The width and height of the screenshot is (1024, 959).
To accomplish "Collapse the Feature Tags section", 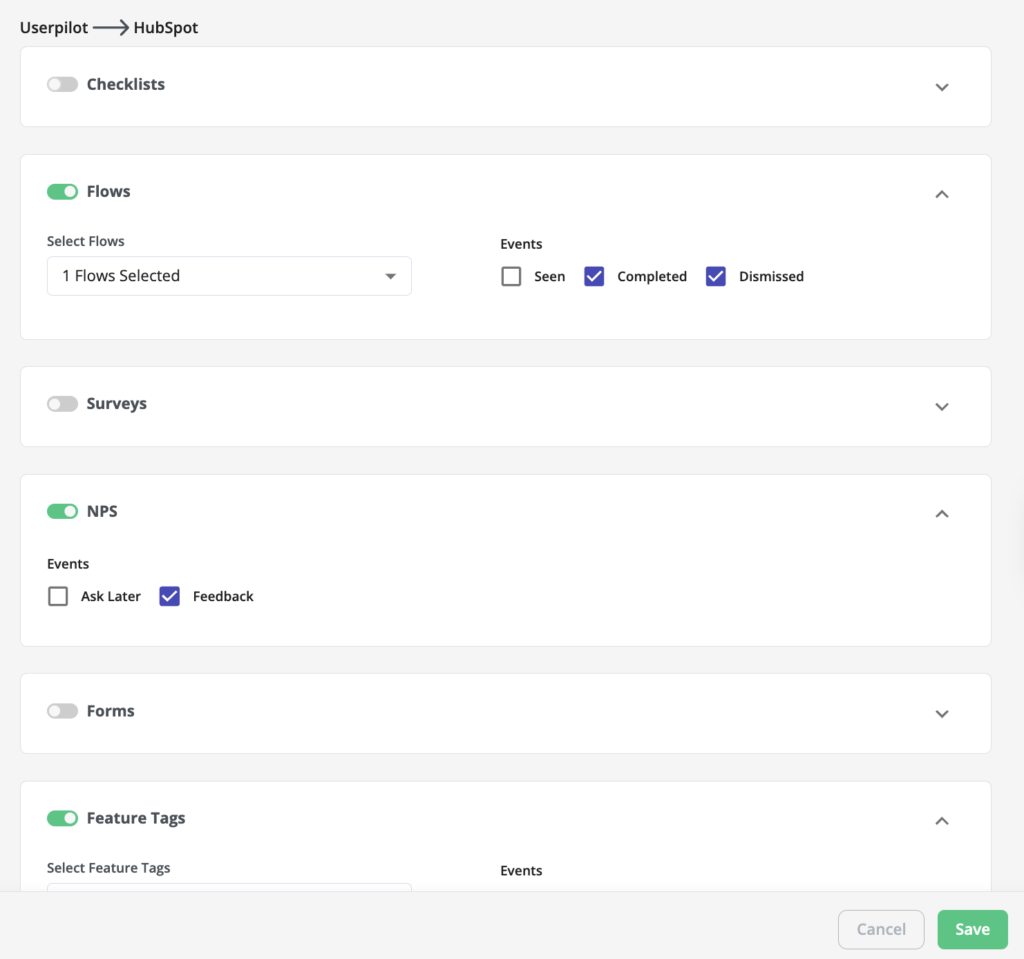I will click(x=941, y=821).
